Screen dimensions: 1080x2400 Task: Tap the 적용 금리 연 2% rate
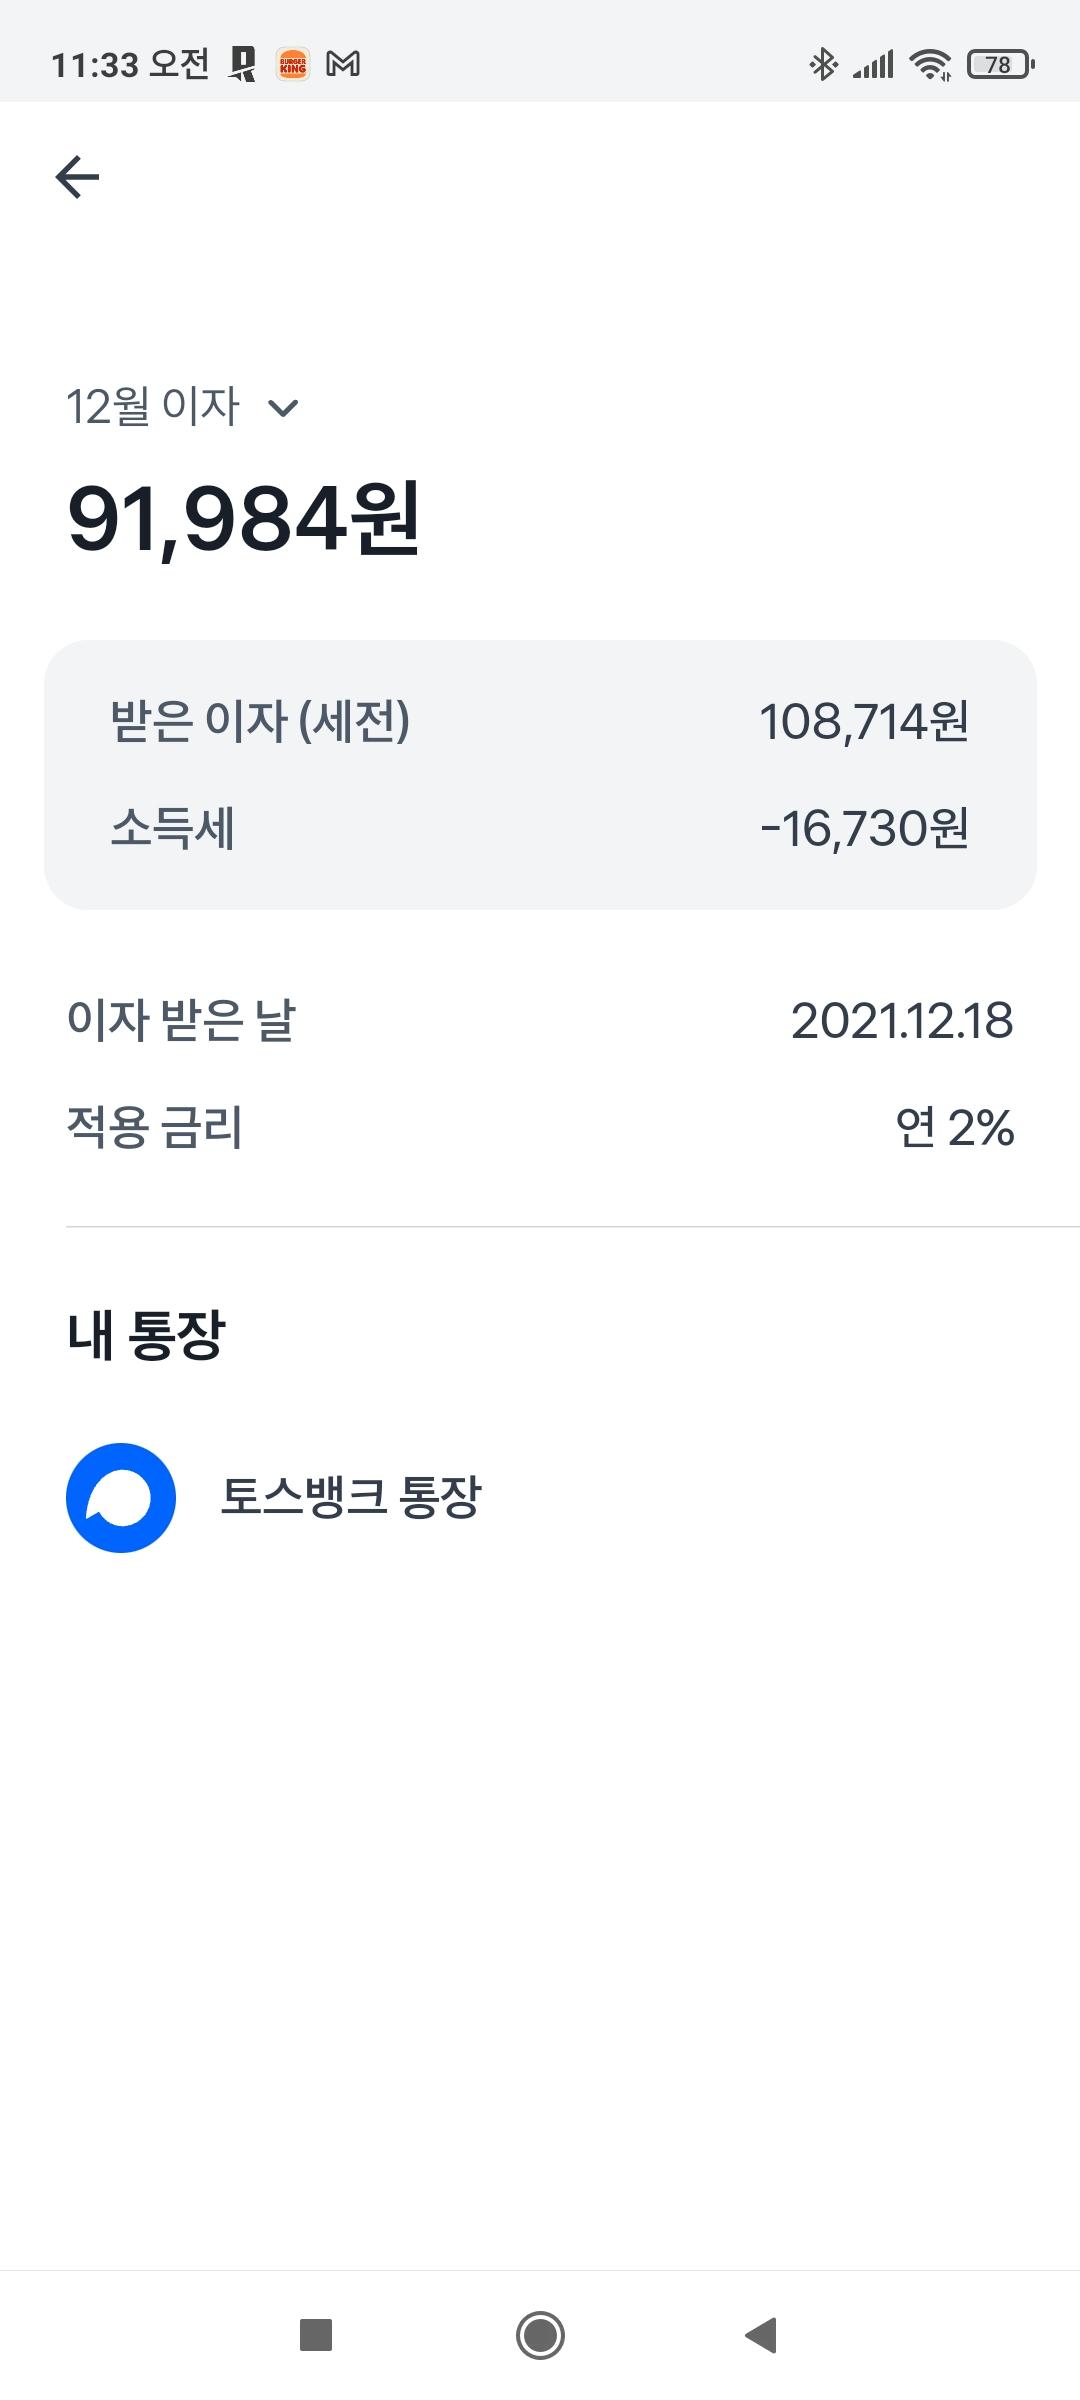[x=954, y=1128]
